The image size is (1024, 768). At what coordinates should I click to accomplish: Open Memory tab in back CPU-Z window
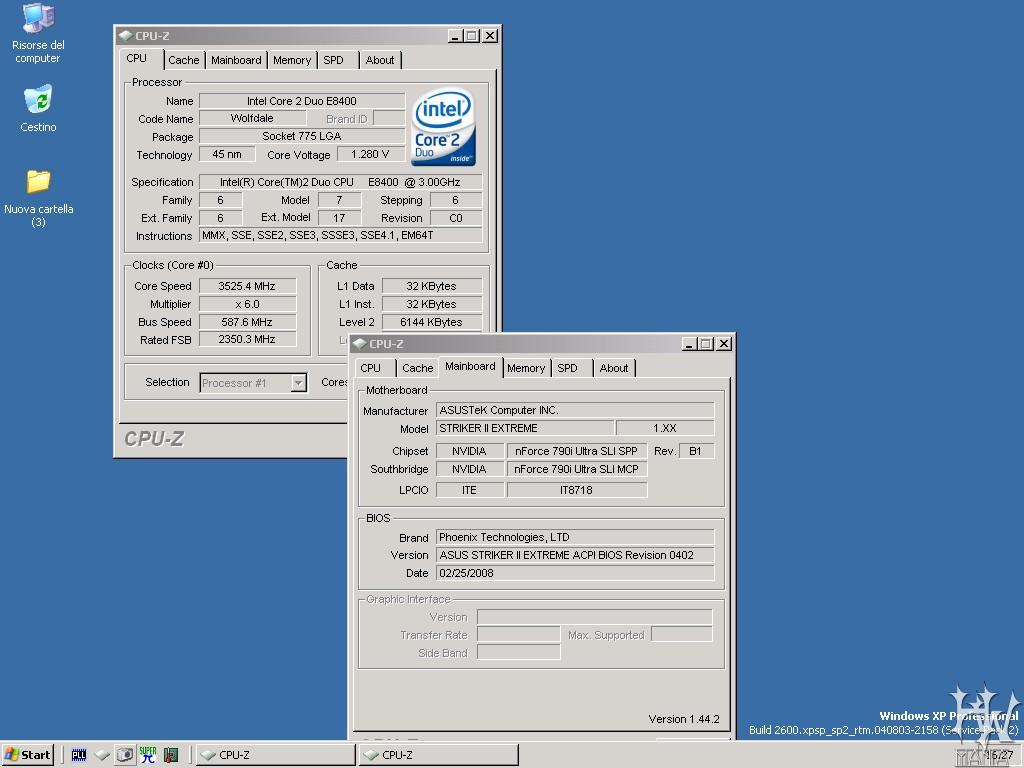pyautogui.click(x=292, y=60)
